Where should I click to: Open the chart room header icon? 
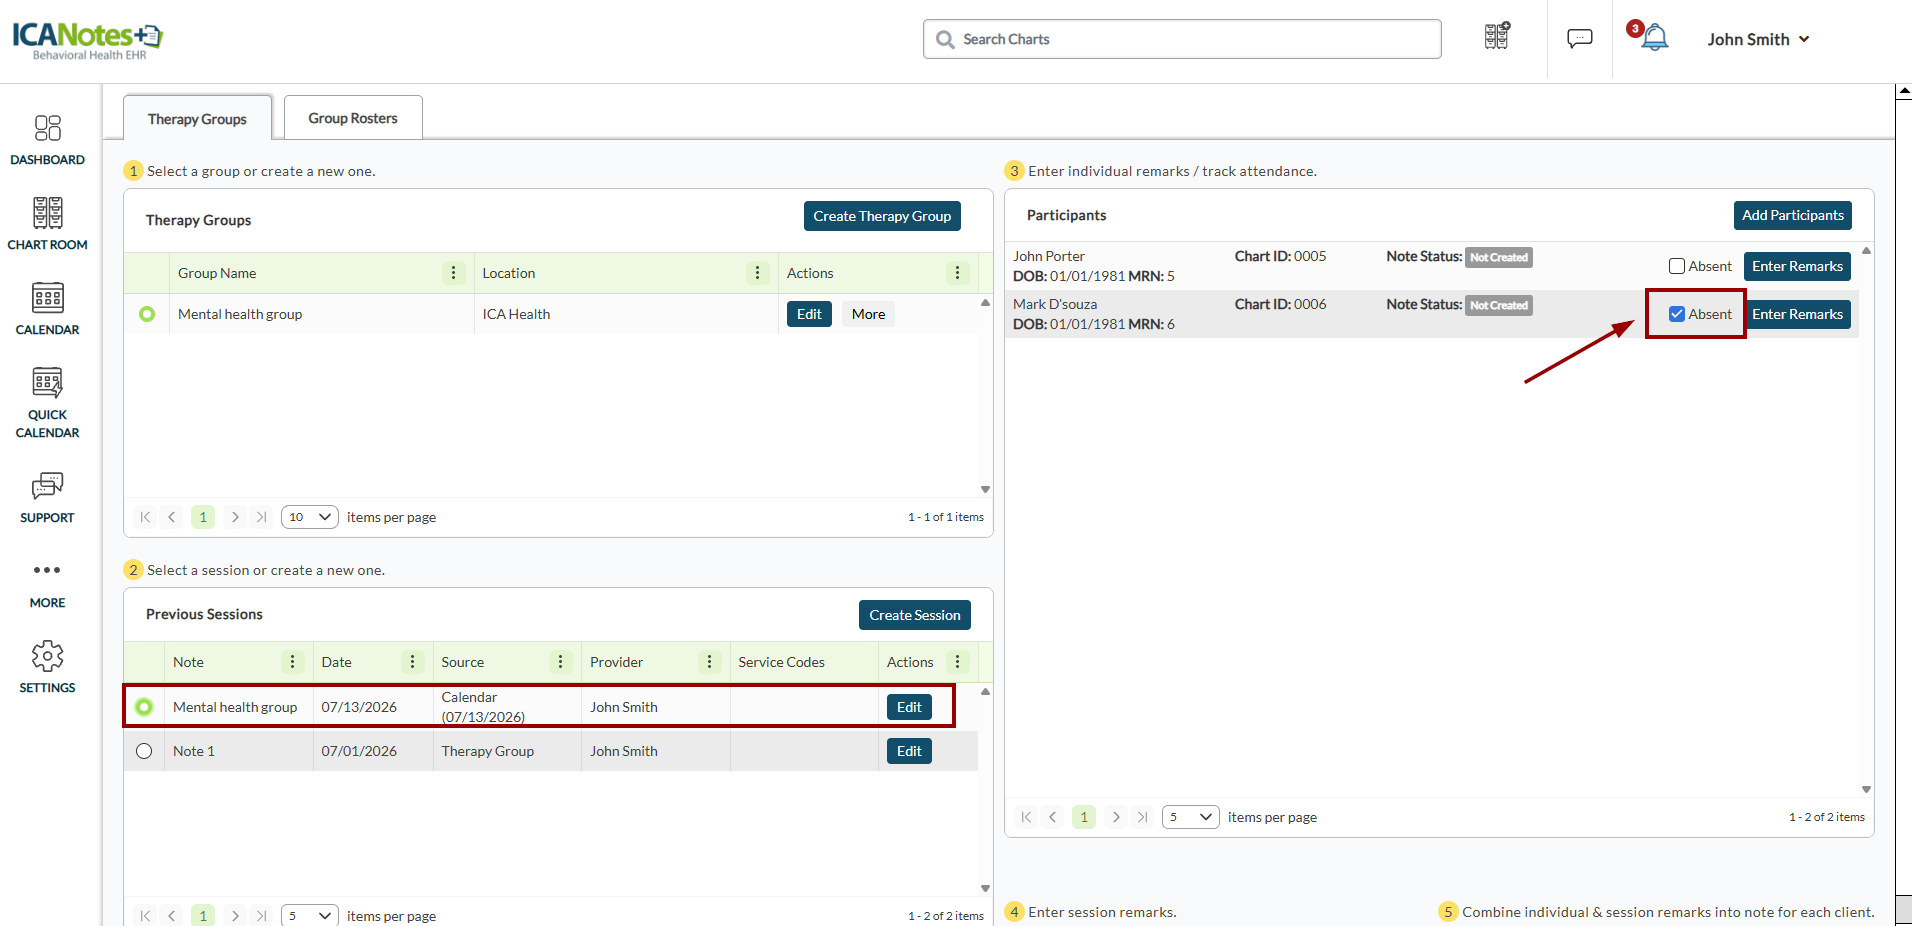coord(1497,37)
